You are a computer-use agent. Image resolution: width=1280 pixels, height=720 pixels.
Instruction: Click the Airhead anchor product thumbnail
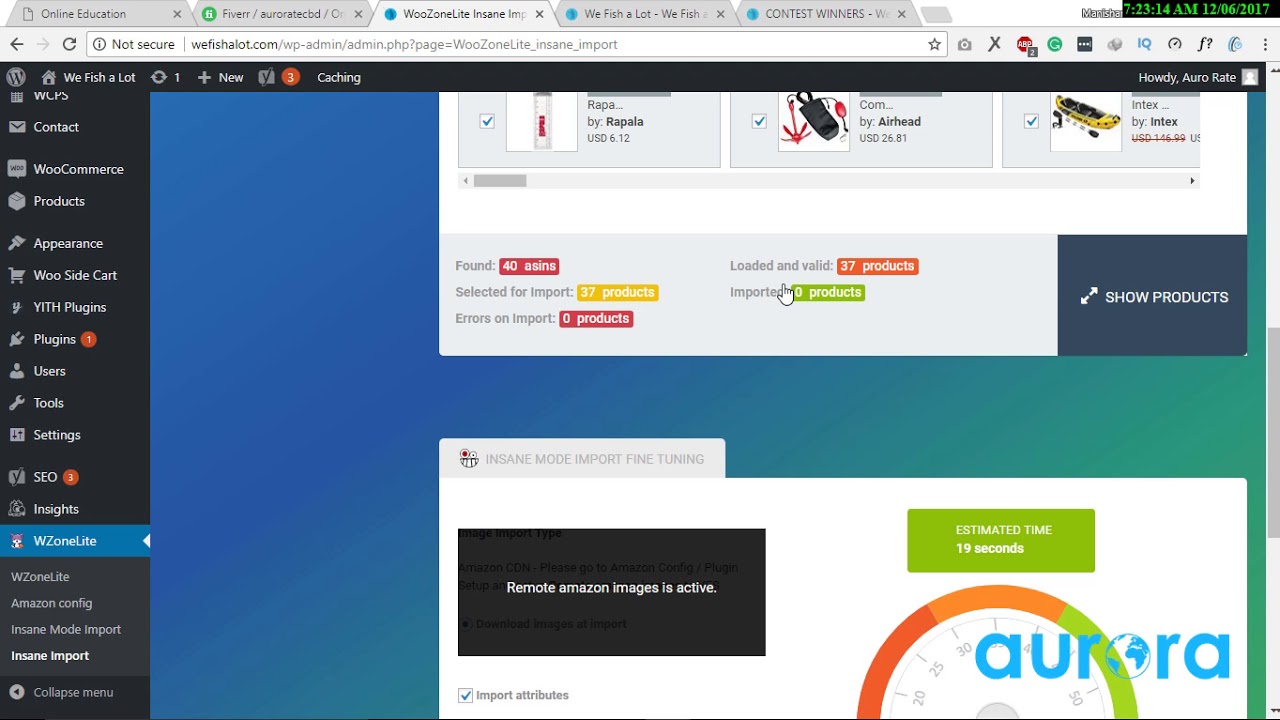click(814, 121)
